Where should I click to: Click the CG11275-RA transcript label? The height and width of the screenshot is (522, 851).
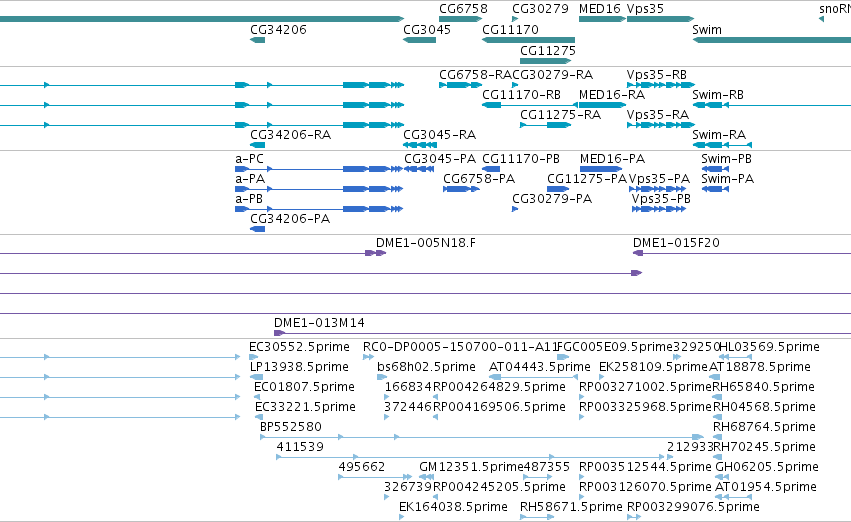click(560, 115)
